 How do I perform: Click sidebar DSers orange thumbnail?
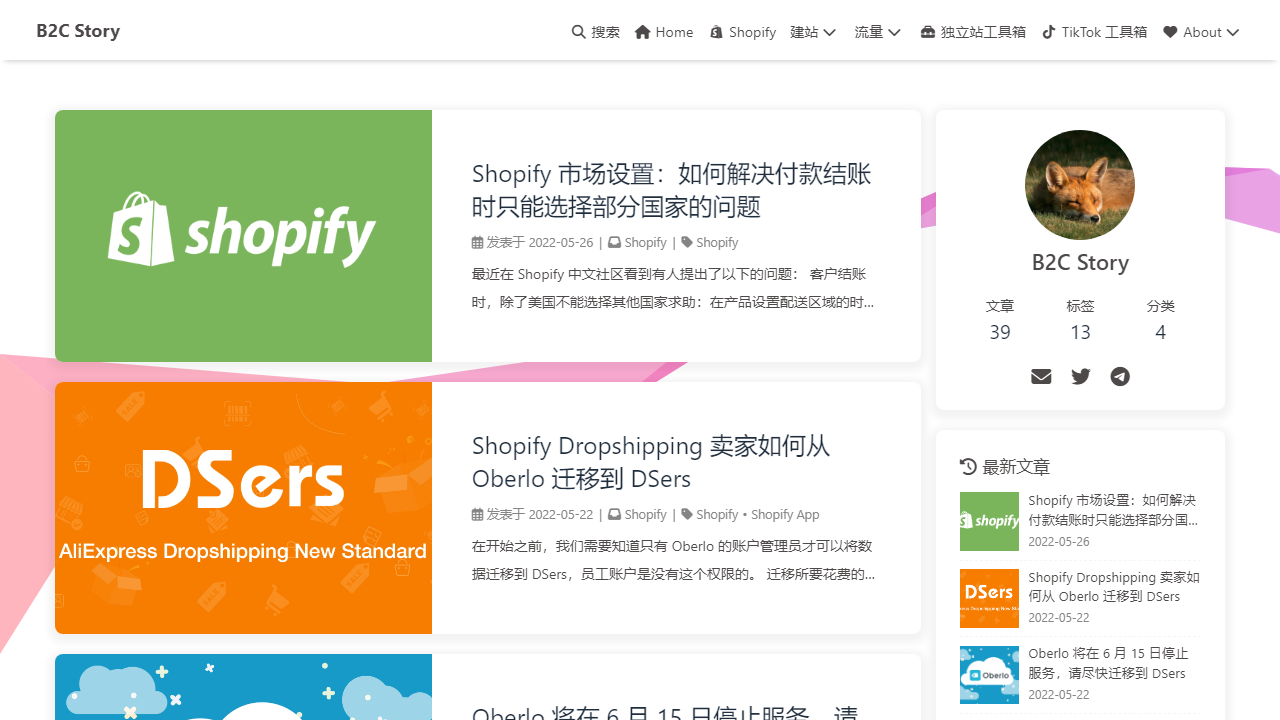coord(989,598)
